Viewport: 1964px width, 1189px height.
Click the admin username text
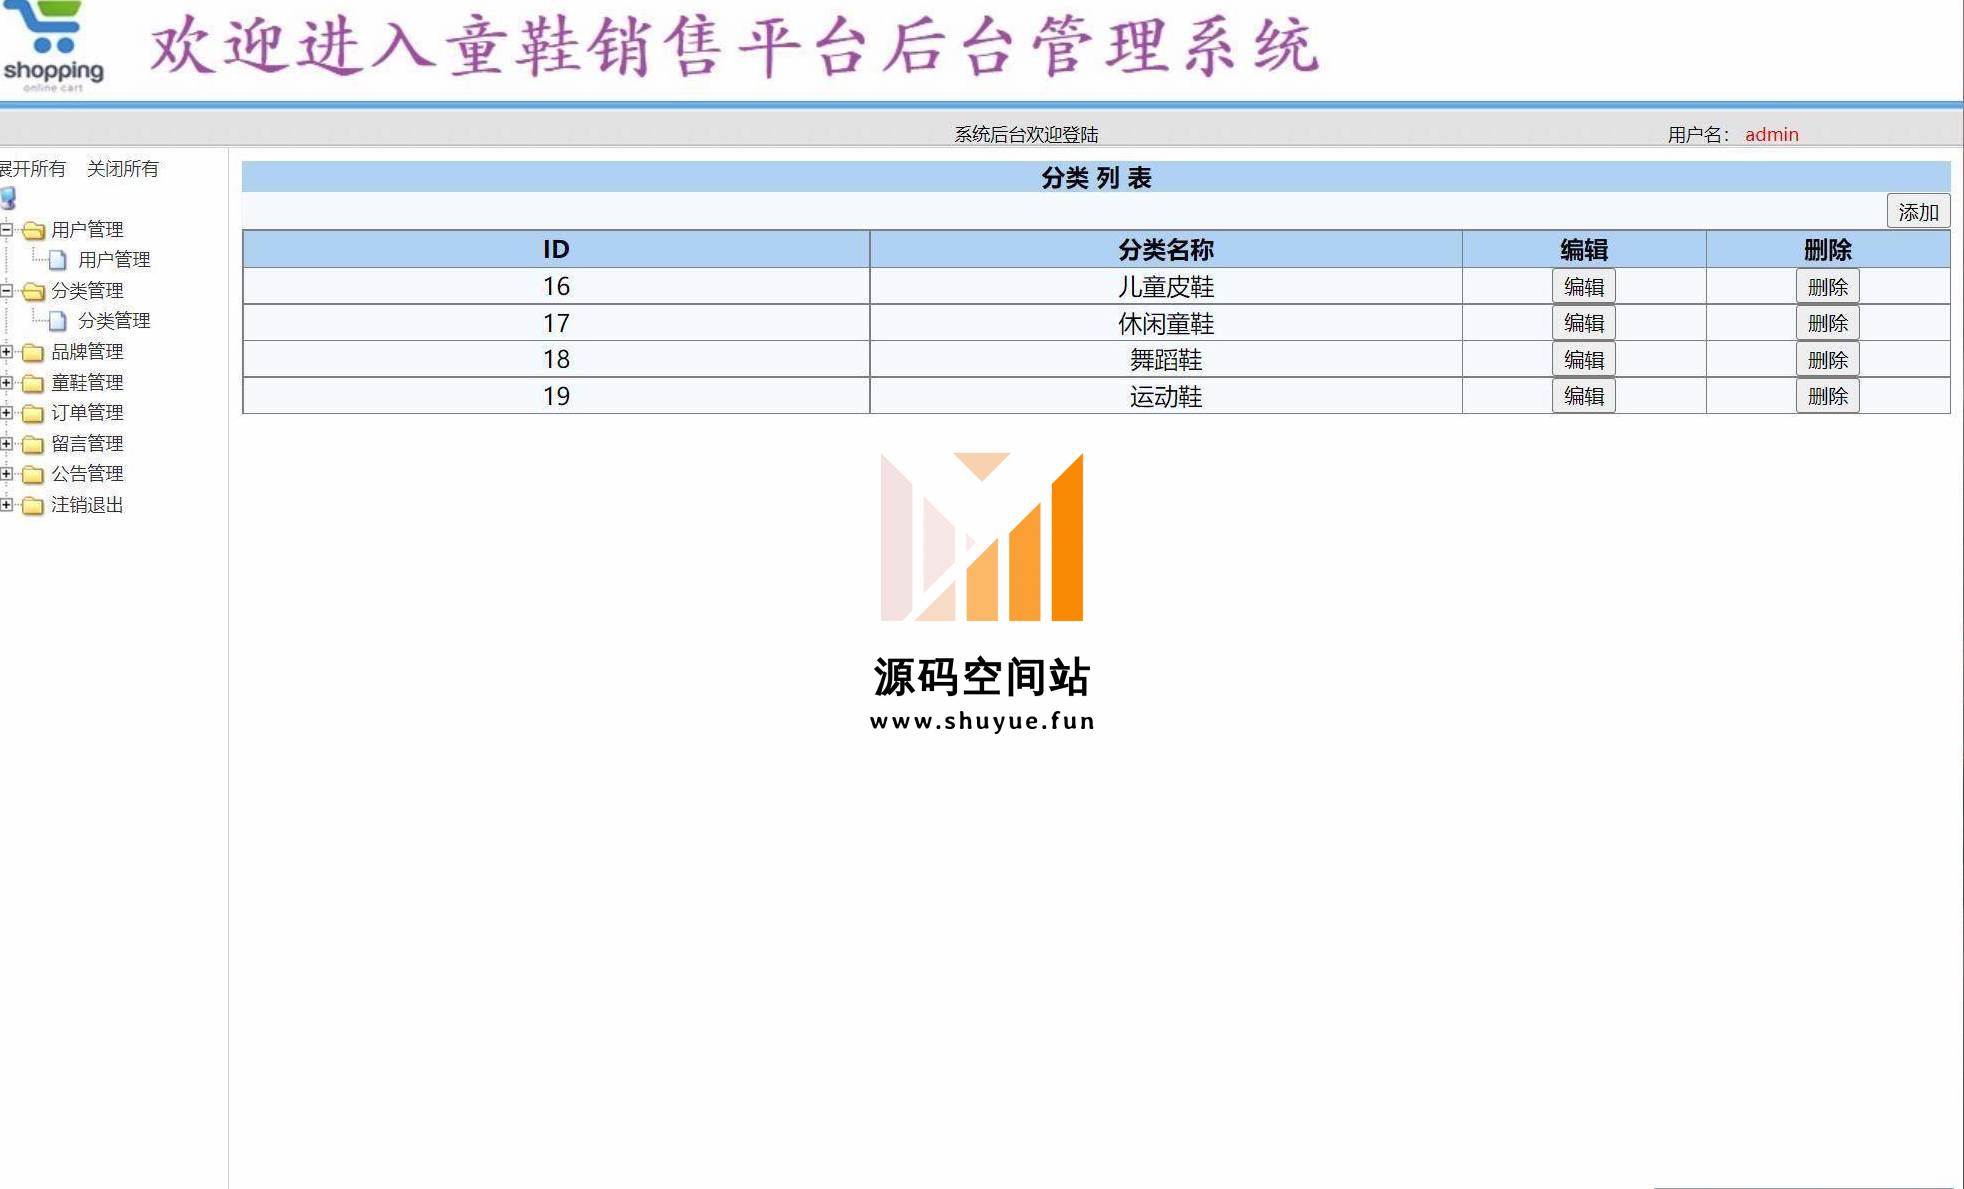click(1771, 134)
